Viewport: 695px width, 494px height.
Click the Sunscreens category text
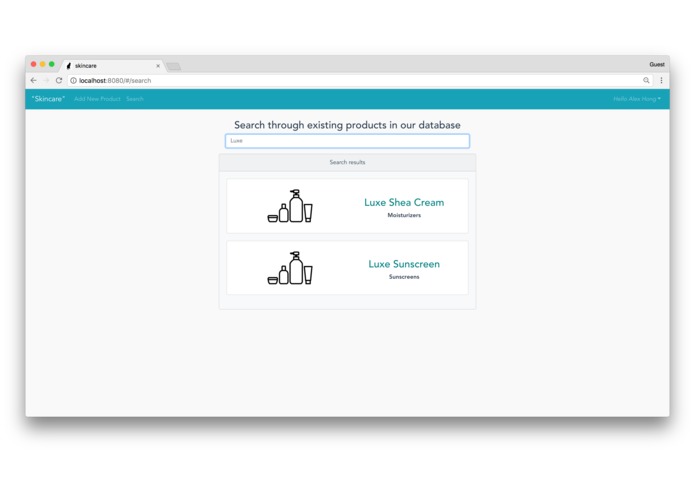point(404,277)
